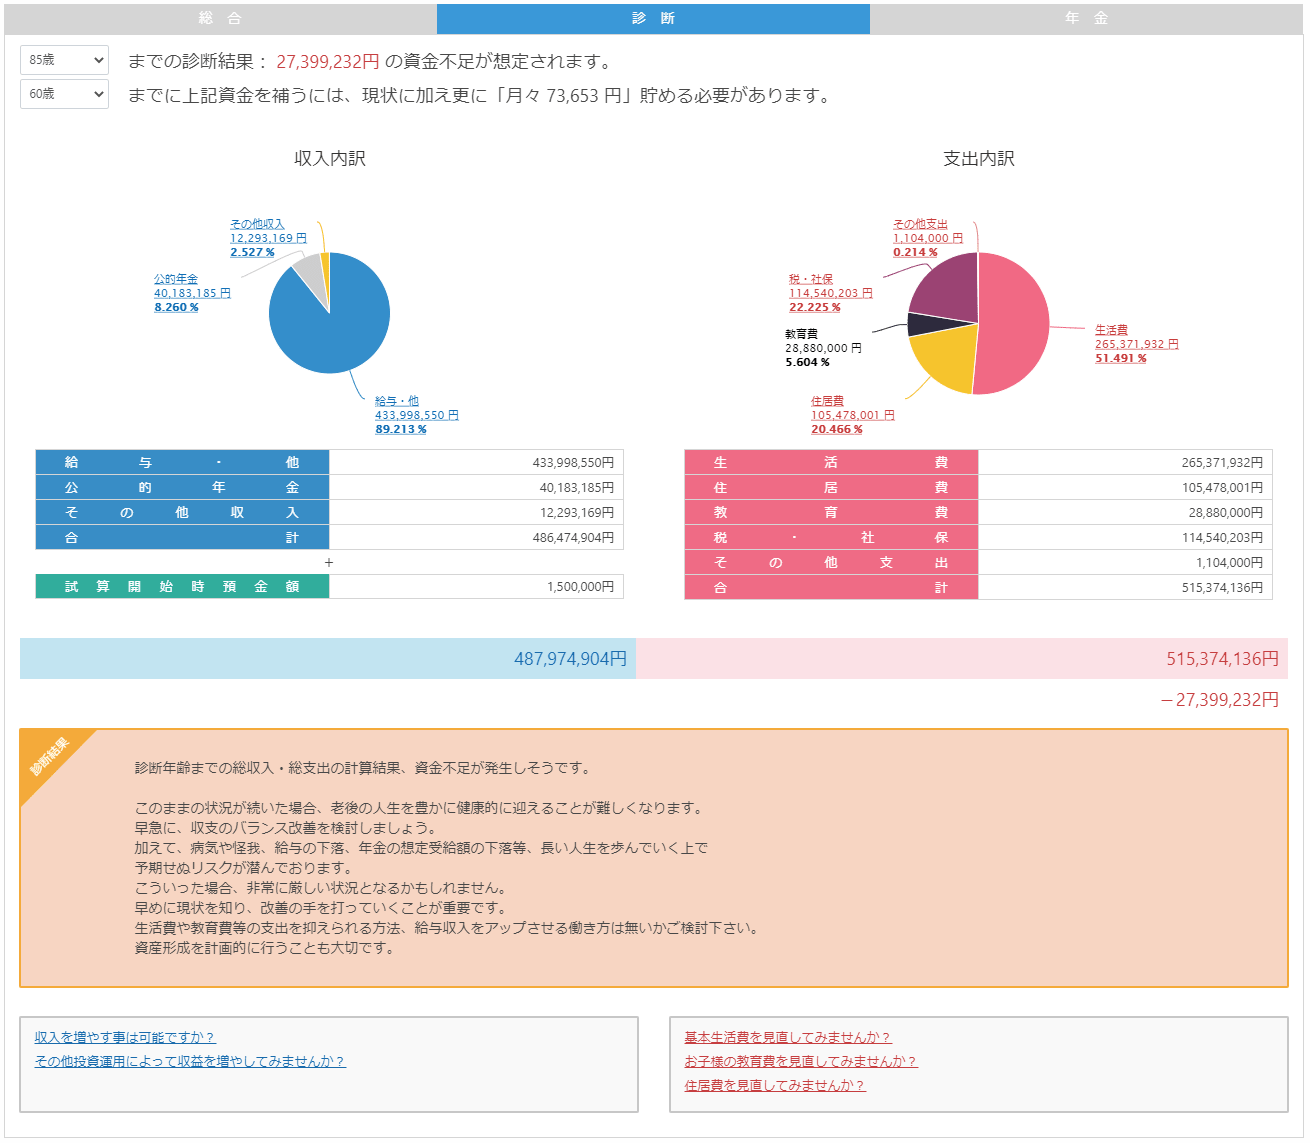
Task: Click the 給与・他 chart label
Action: pyautogui.click(x=397, y=401)
